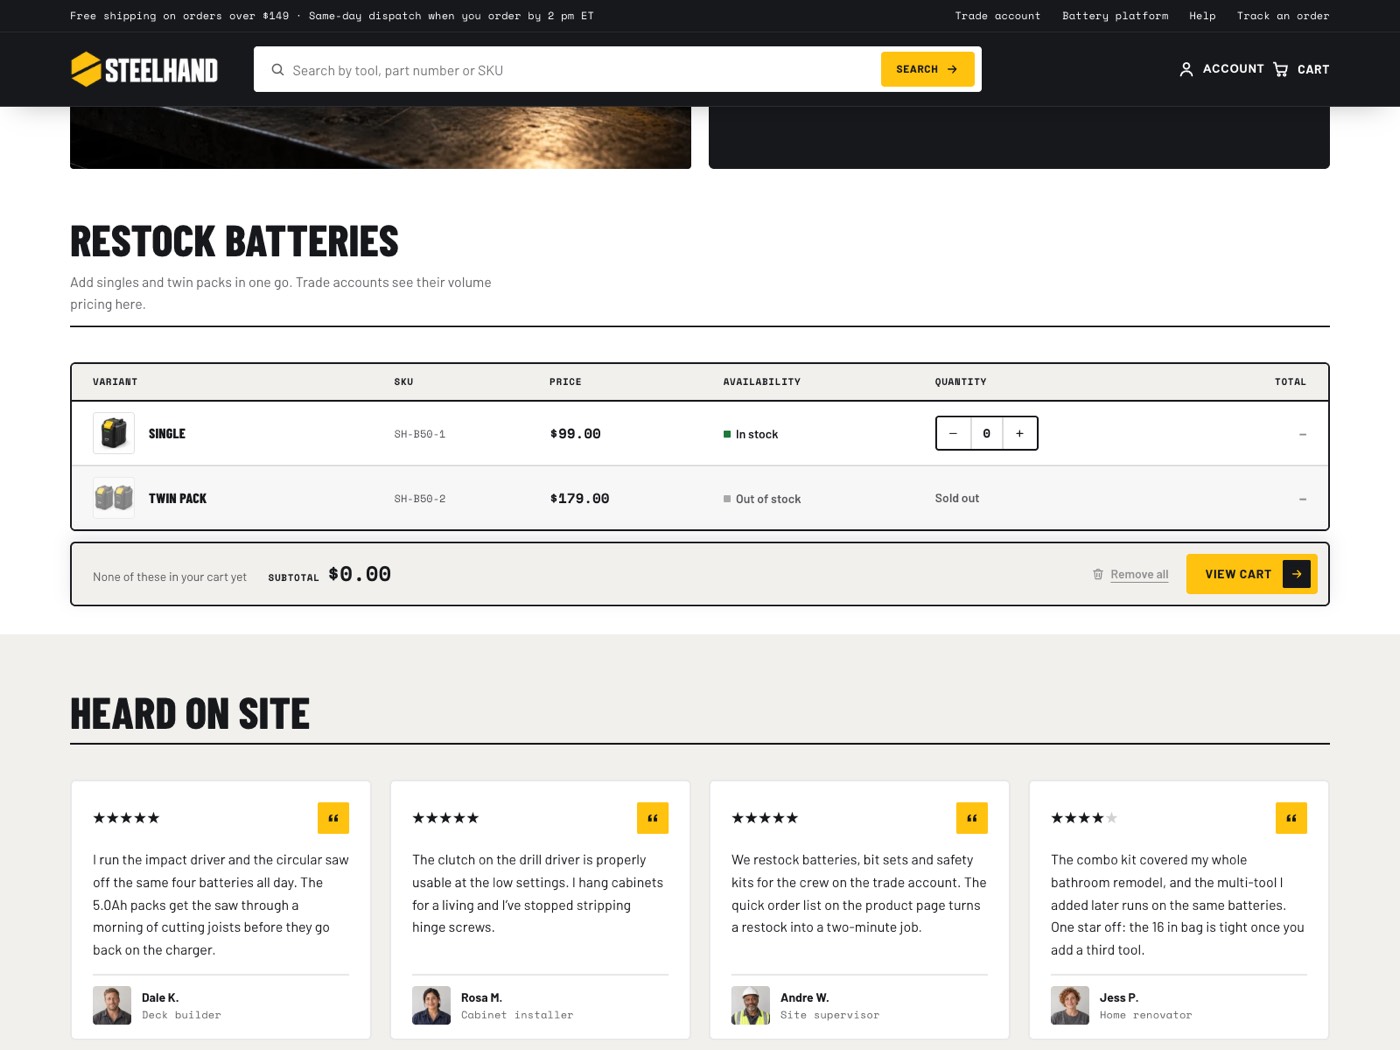Image resolution: width=1400 pixels, height=1050 pixels.
Task: Click the SH-B50-2 SKU text
Action: click(420, 499)
